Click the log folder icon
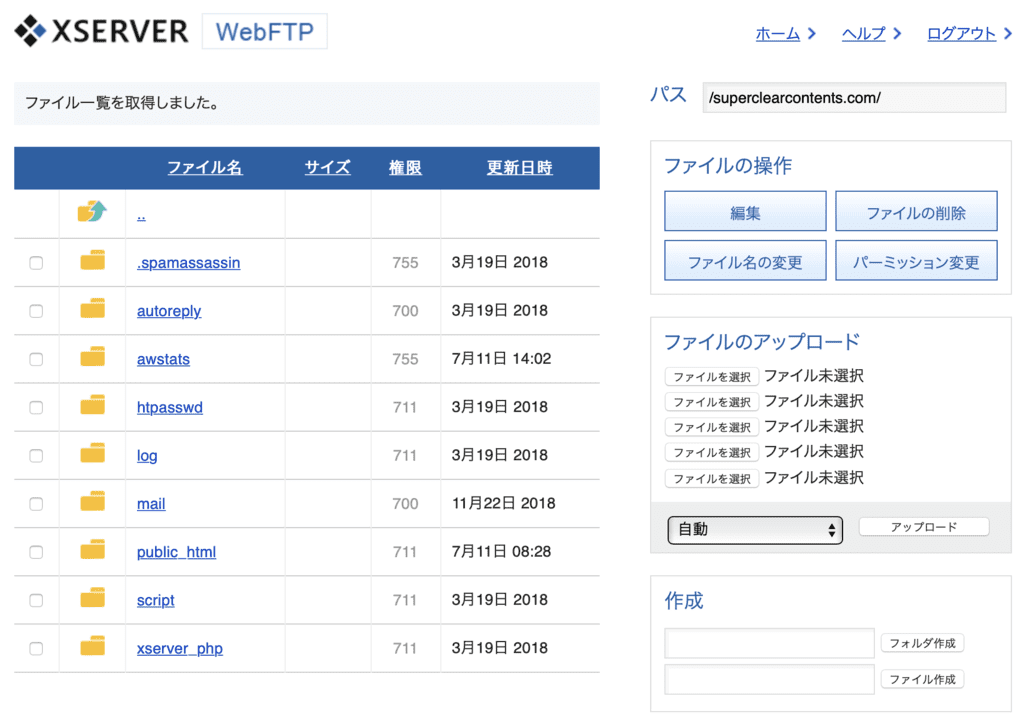Image resolution: width=1024 pixels, height=721 pixels. 92,455
